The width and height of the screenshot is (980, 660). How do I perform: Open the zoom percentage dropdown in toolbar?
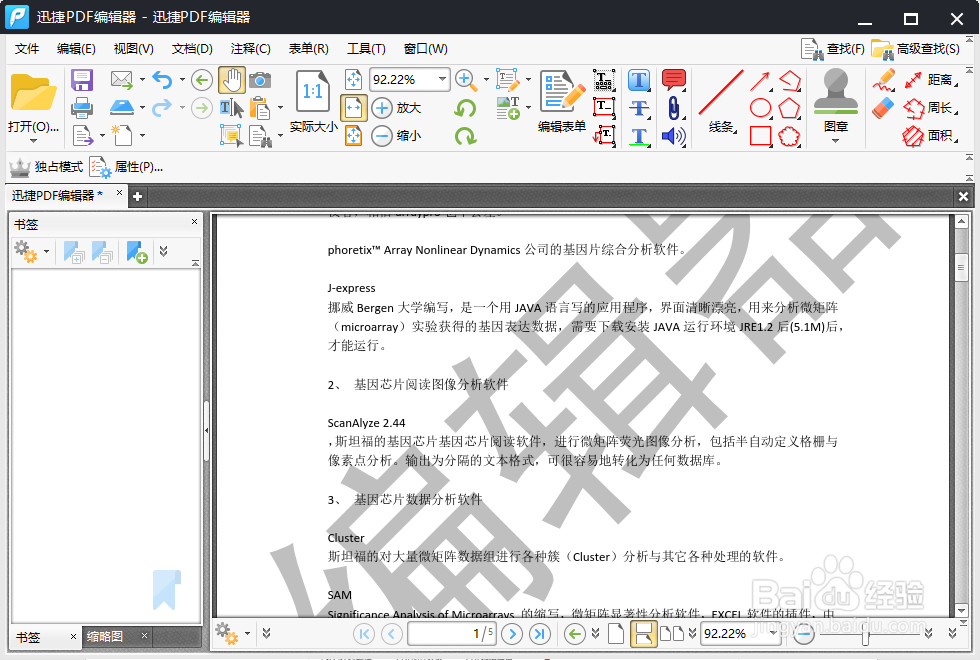tap(442, 79)
